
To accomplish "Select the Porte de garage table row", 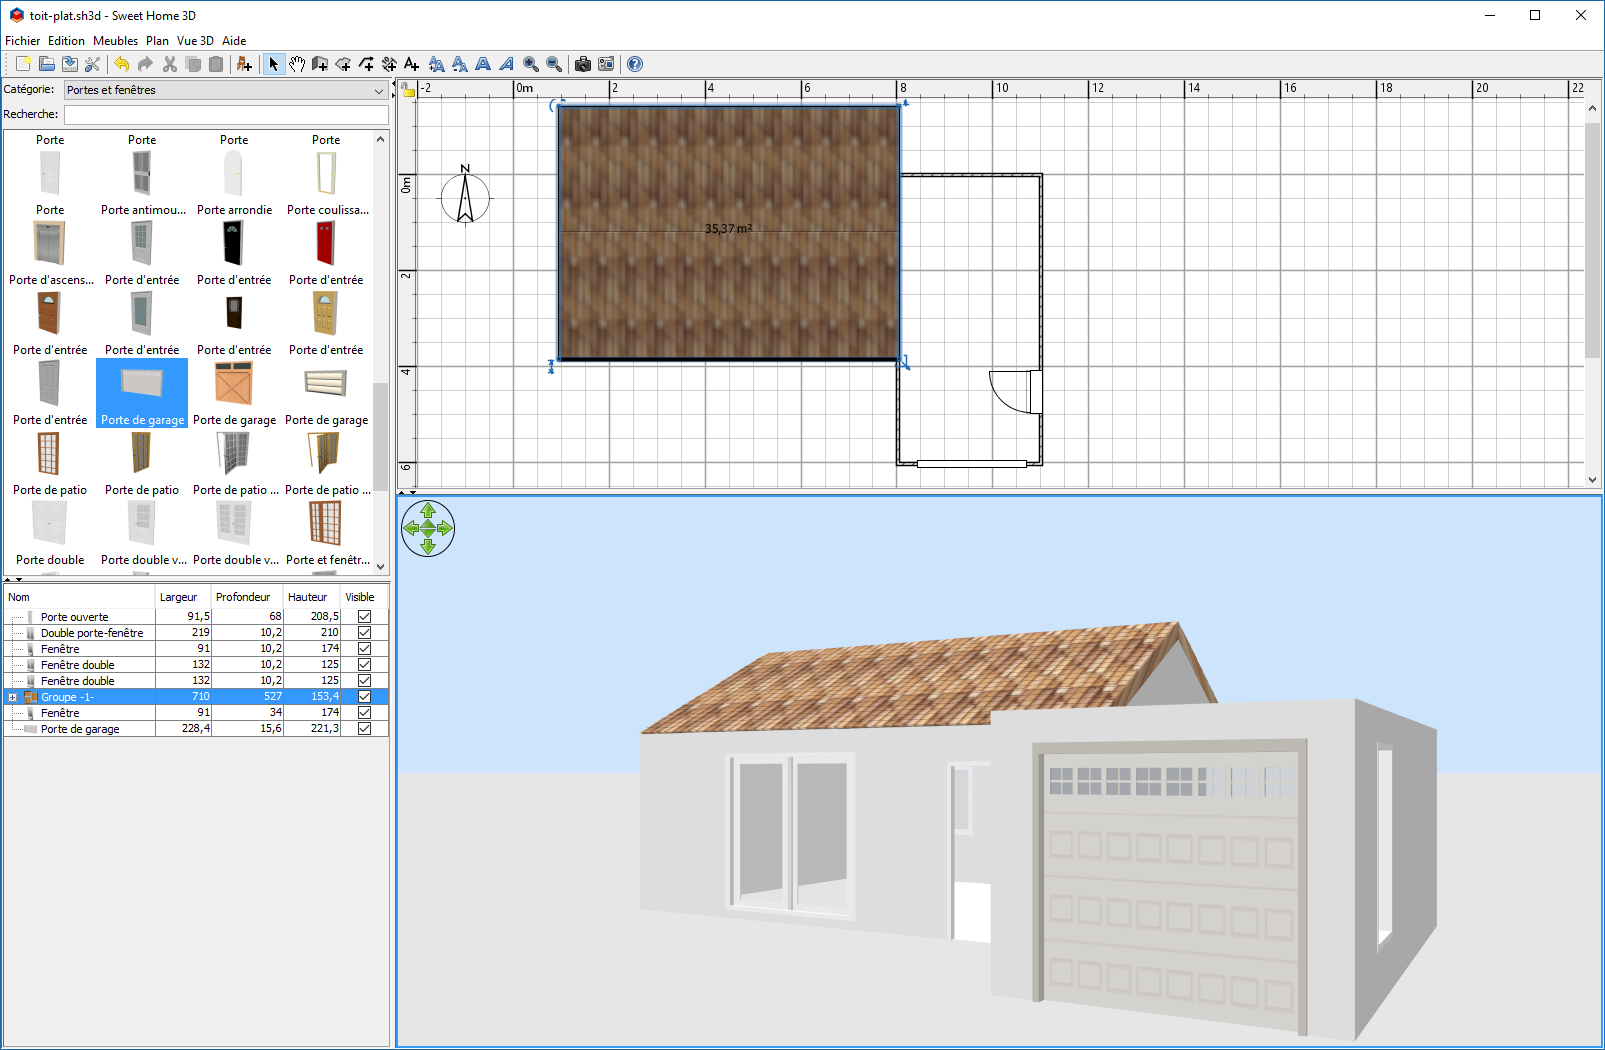I will [196, 729].
